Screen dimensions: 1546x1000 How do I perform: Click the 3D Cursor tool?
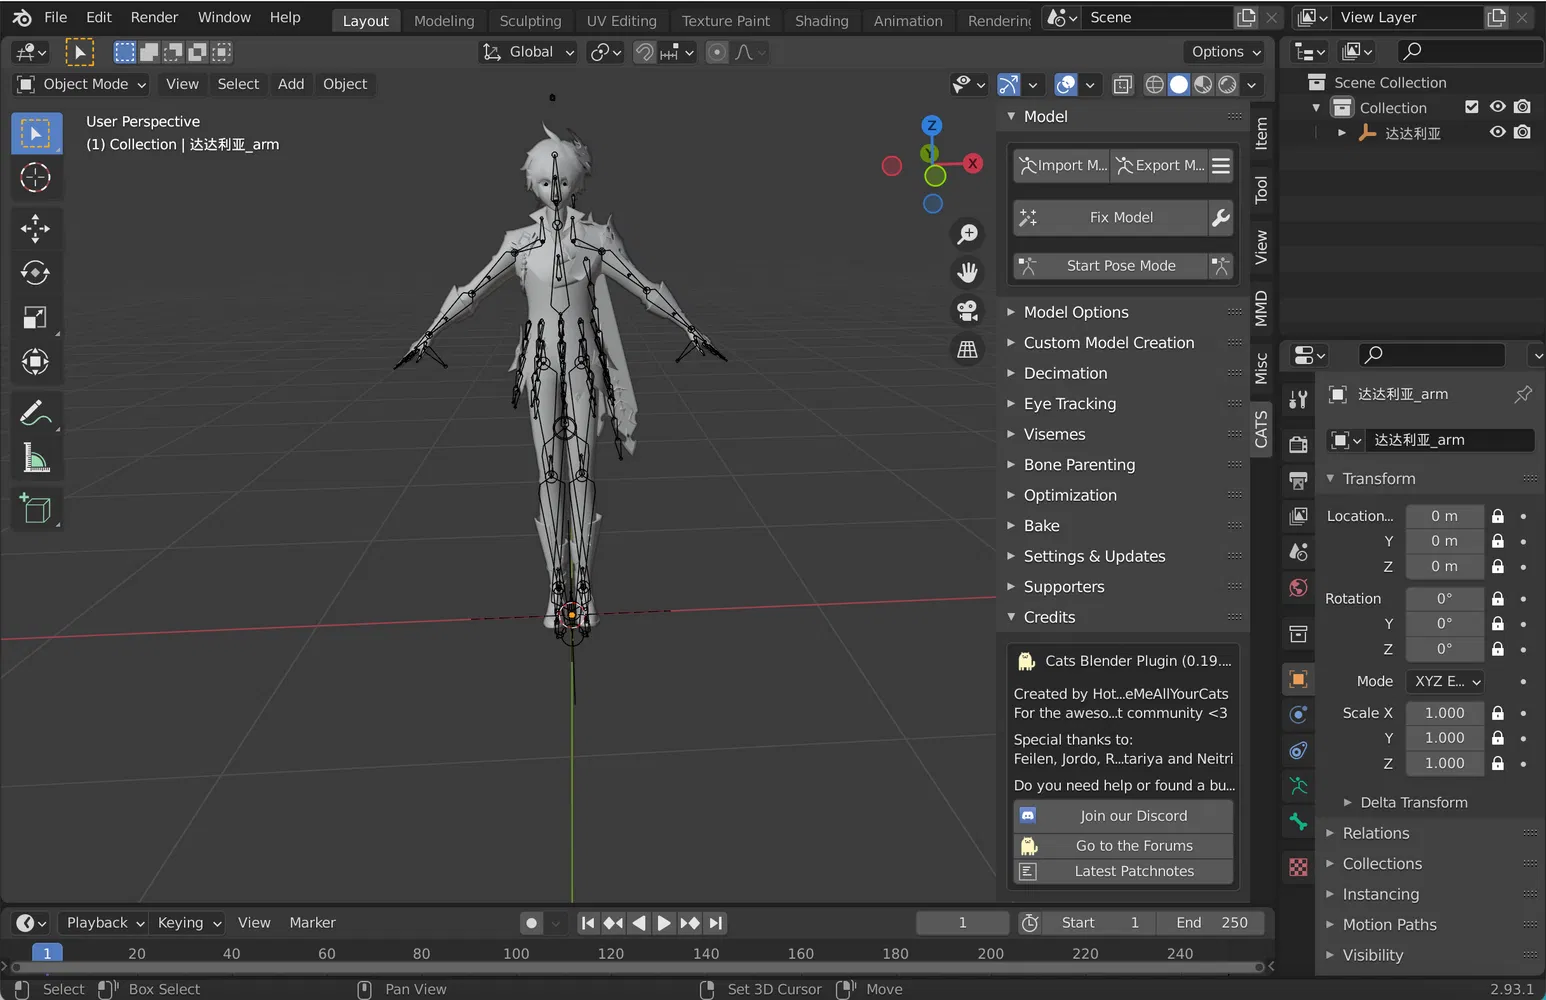(35, 178)
